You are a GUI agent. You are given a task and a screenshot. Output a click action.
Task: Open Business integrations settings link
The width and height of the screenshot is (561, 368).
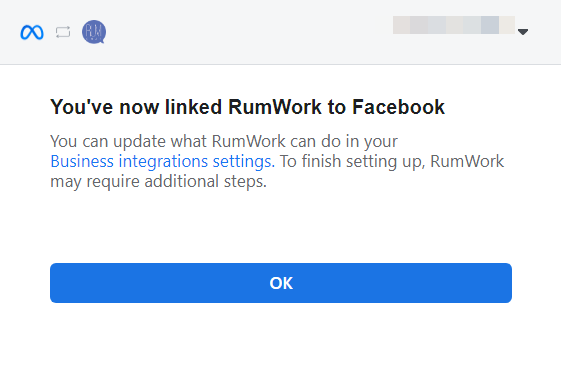[x=162, y=161]
